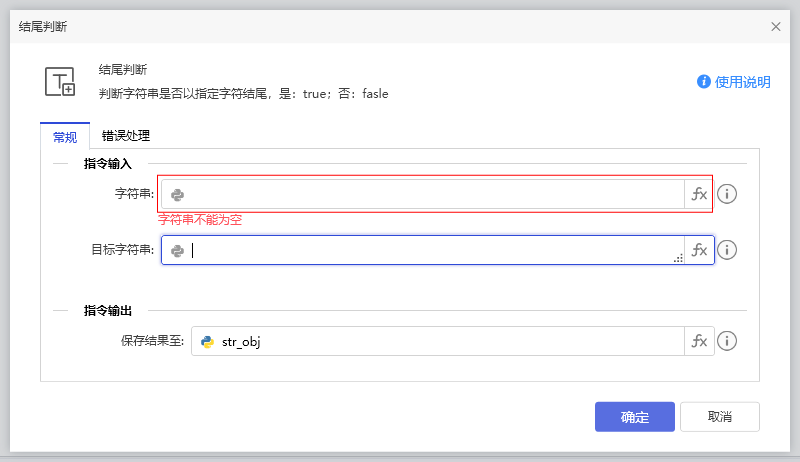Image resolution: width=800 pixels, height=462 pixels.
Task: Click Python icon in 目标字符串 input
Action: 177,251
